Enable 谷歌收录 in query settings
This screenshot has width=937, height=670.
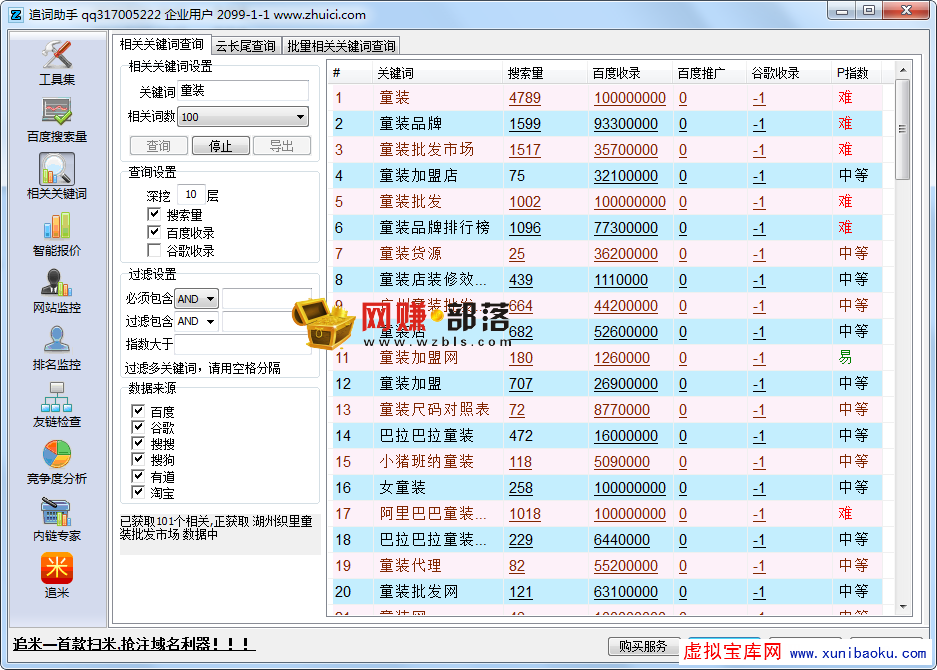(155, 249)
